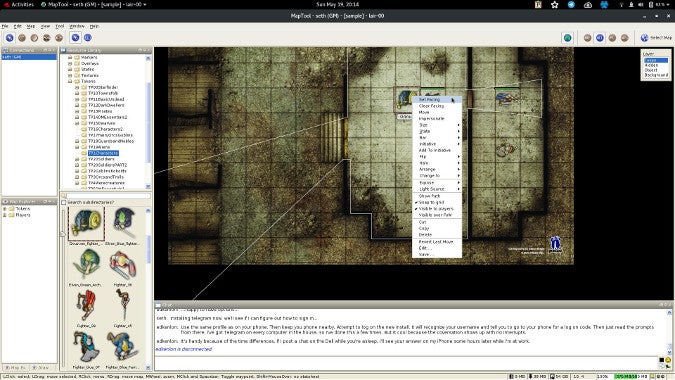Click the green globe icon in toolbar
Viewport: 675px width, 380px height.
(568, 38)
